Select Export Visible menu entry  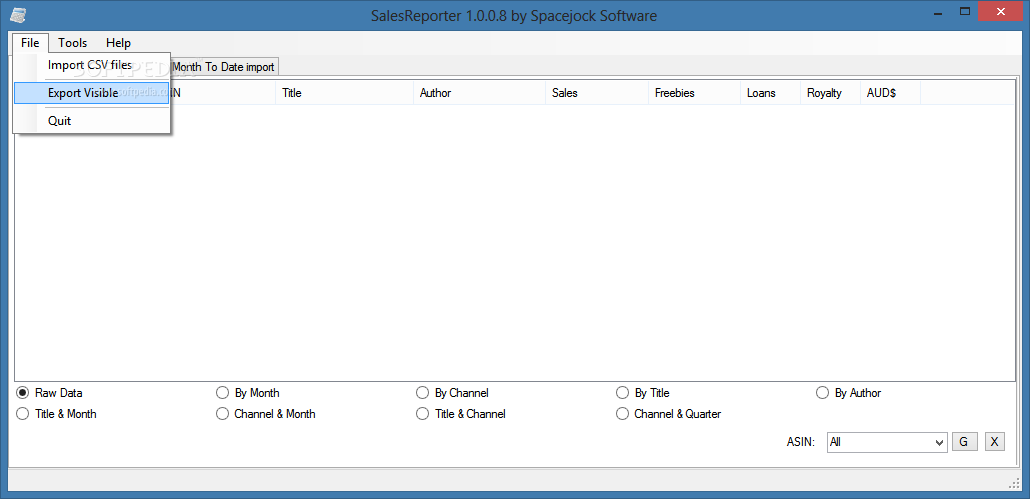coord(91,93)
